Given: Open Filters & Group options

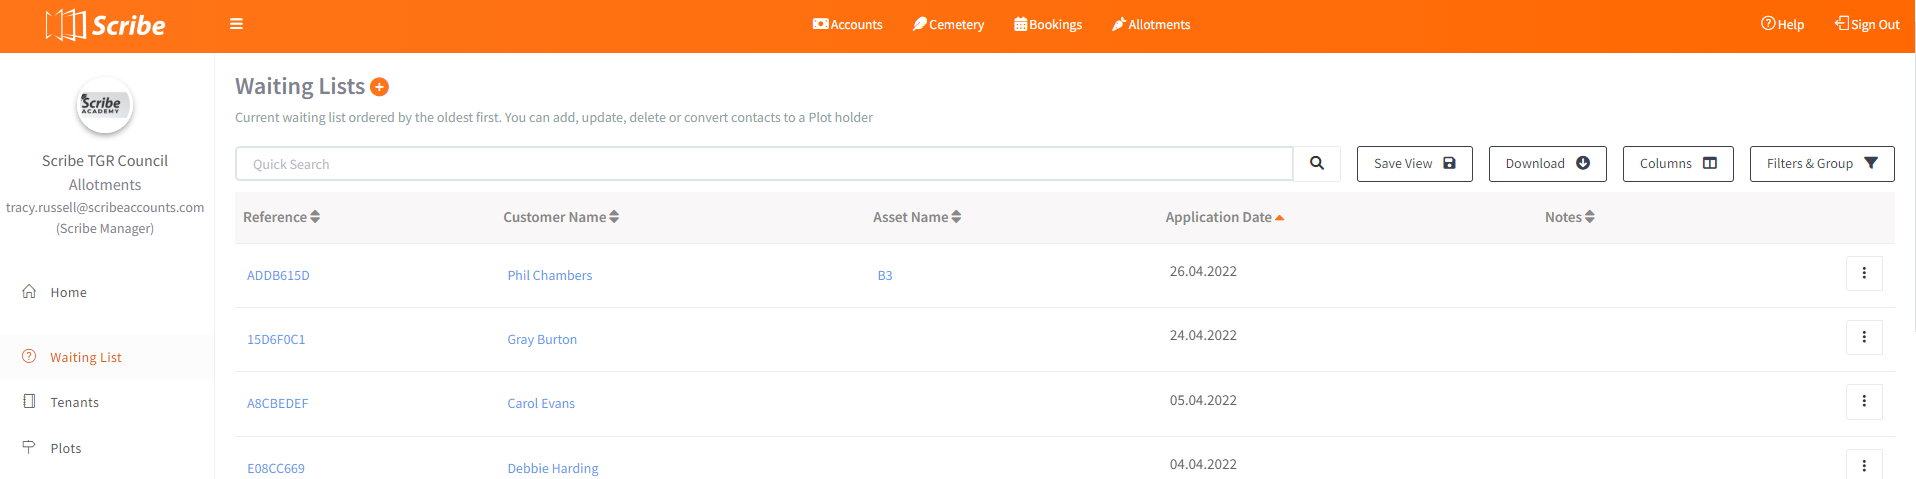Looking at the screenshot, I should coord(1822,164).
